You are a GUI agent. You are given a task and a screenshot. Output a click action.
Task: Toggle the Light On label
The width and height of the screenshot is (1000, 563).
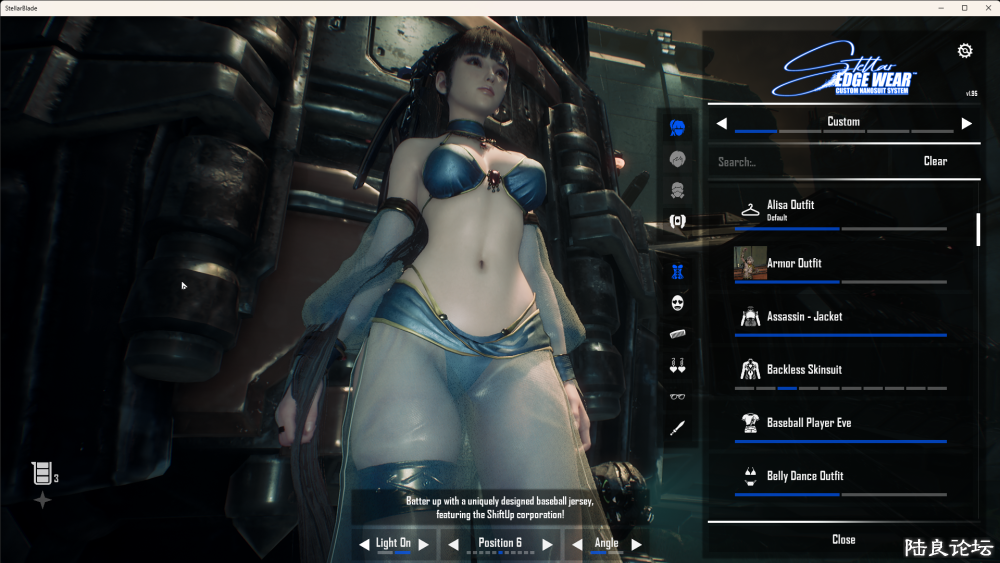click(x=393, y=543)
